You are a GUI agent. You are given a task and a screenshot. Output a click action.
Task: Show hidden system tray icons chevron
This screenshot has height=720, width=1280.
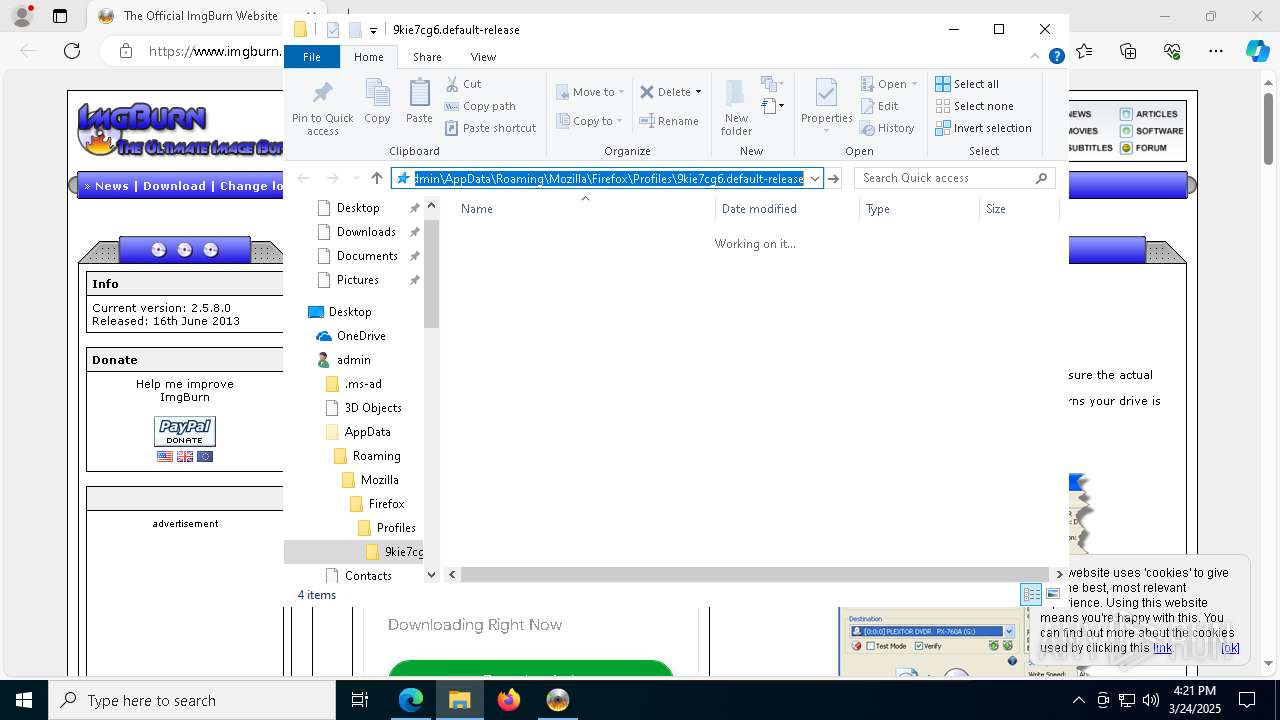(1078, 700)
